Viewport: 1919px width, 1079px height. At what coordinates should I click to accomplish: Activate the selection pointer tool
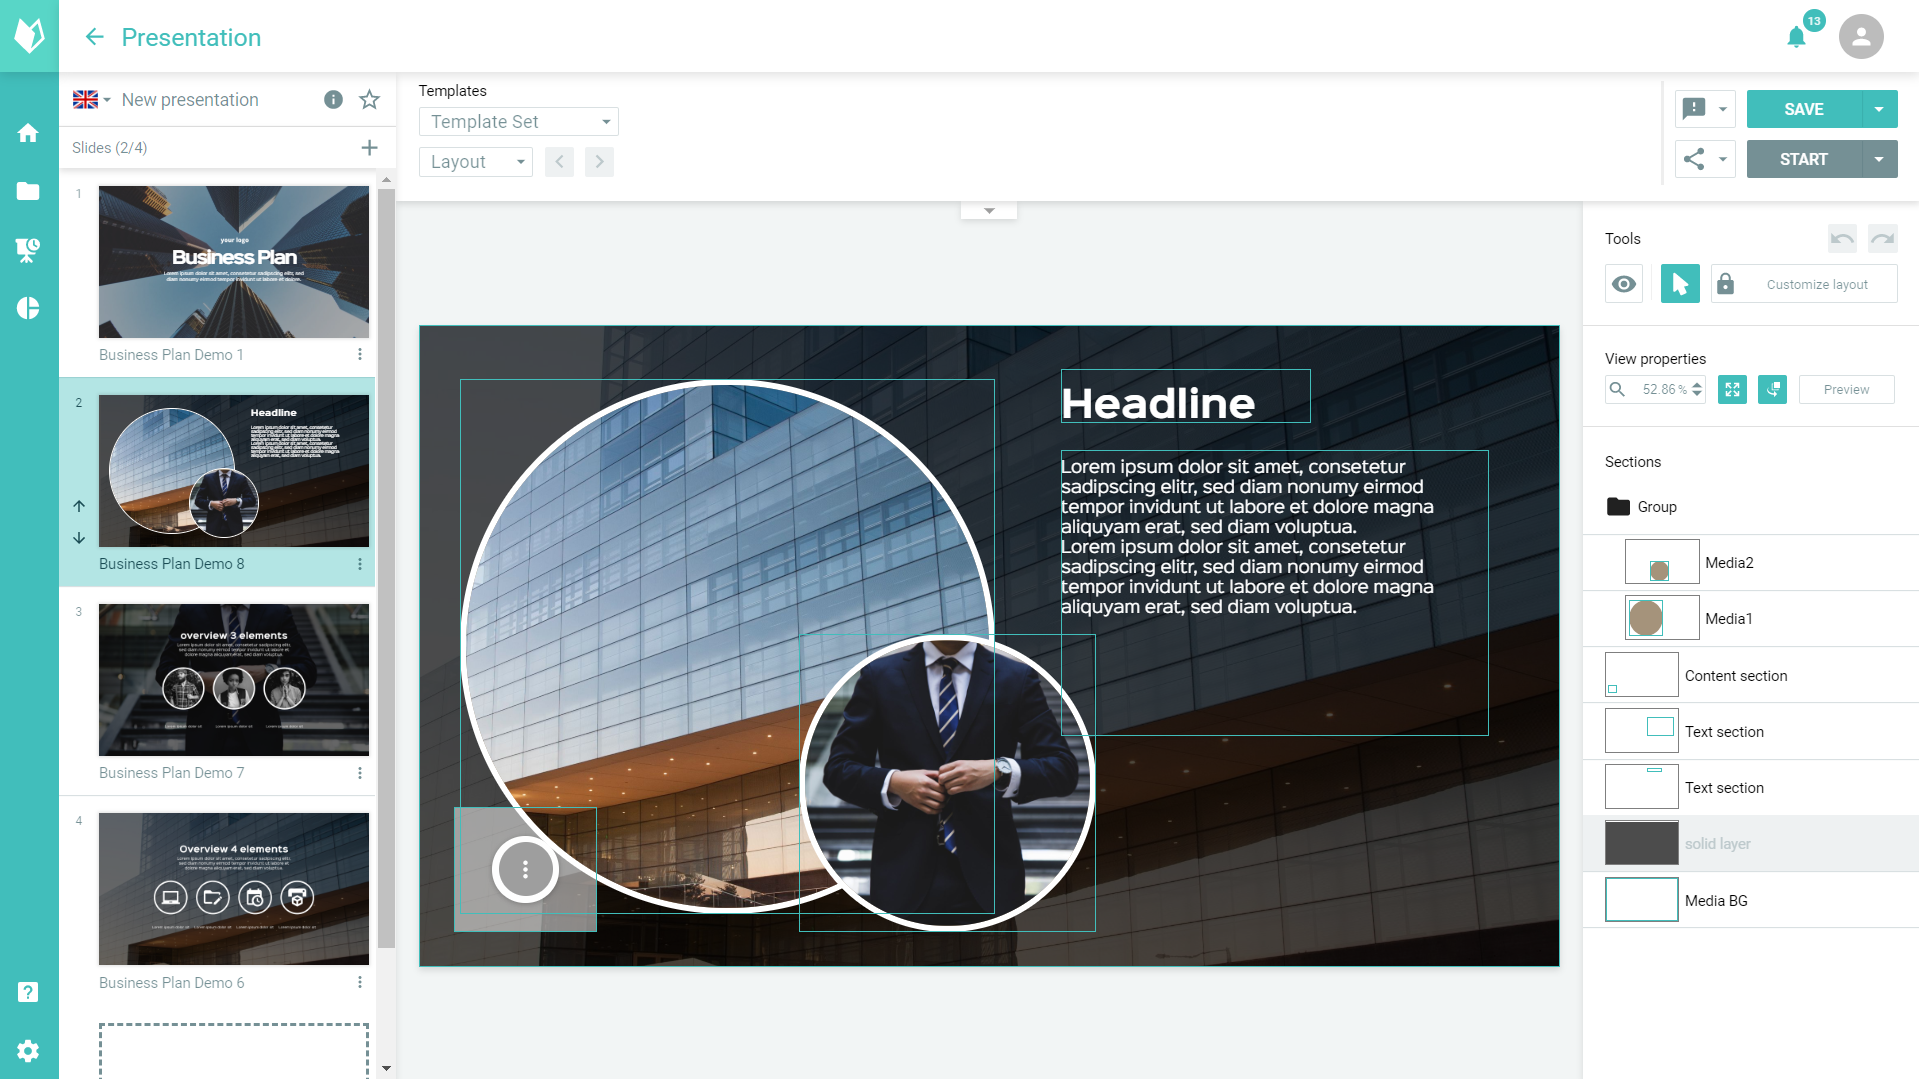(x=1680, y=284)
